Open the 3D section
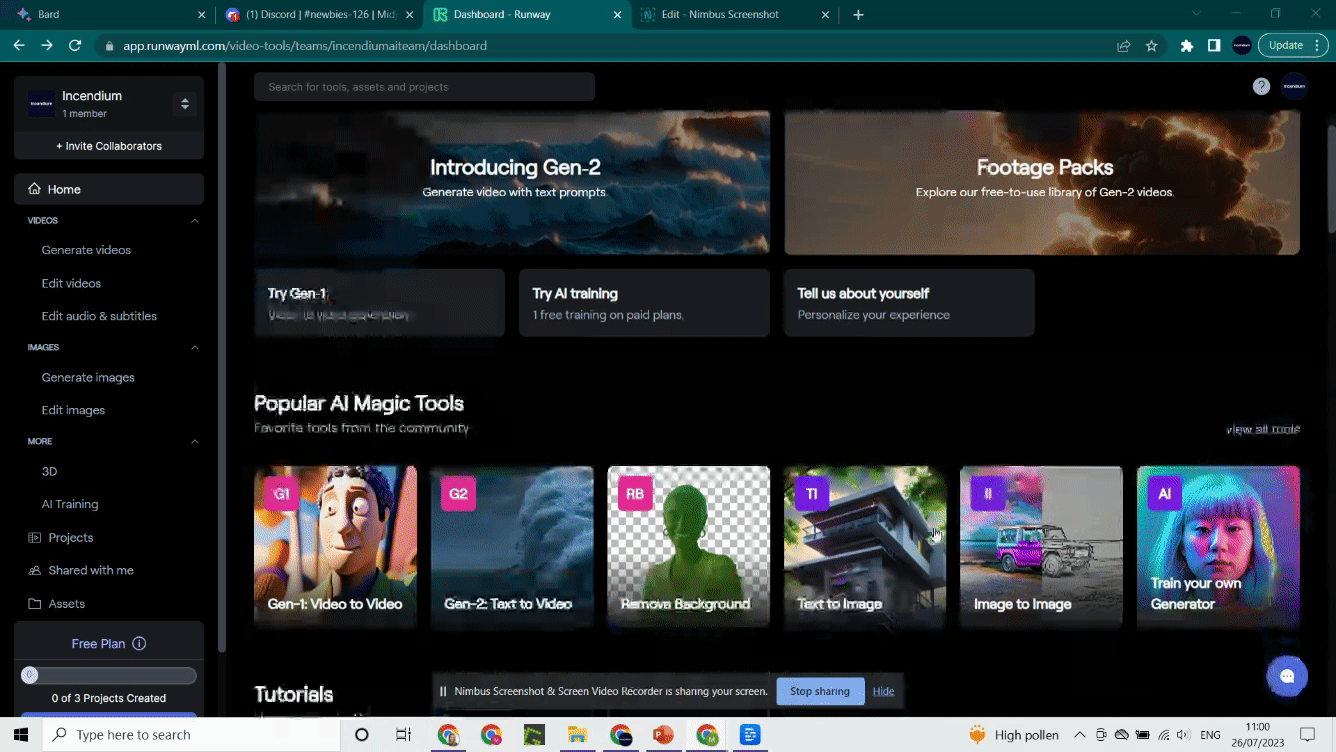This screenshot has width=1336, height=752. [49, 472]
